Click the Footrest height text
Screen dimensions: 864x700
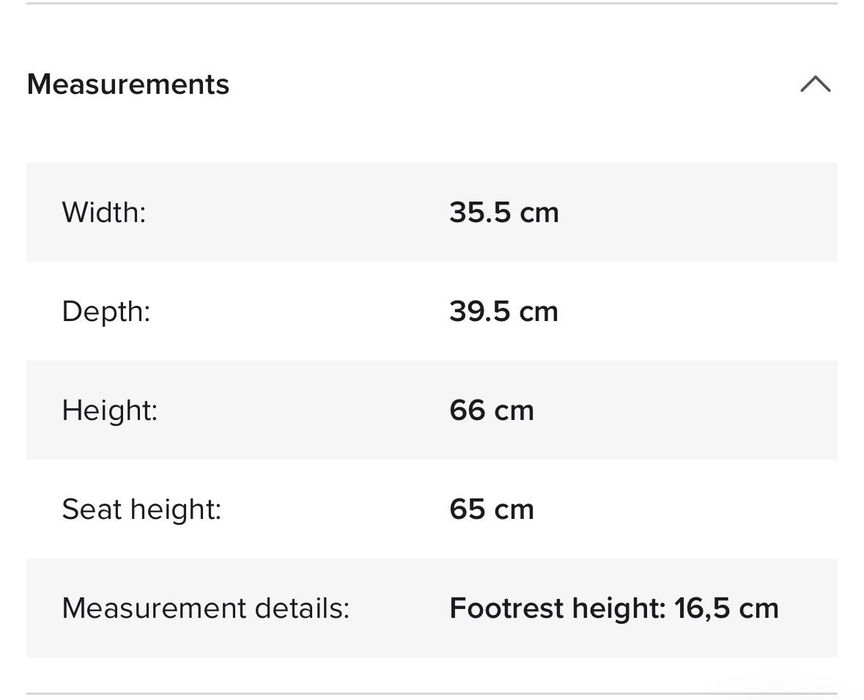(x=557, y=608)
